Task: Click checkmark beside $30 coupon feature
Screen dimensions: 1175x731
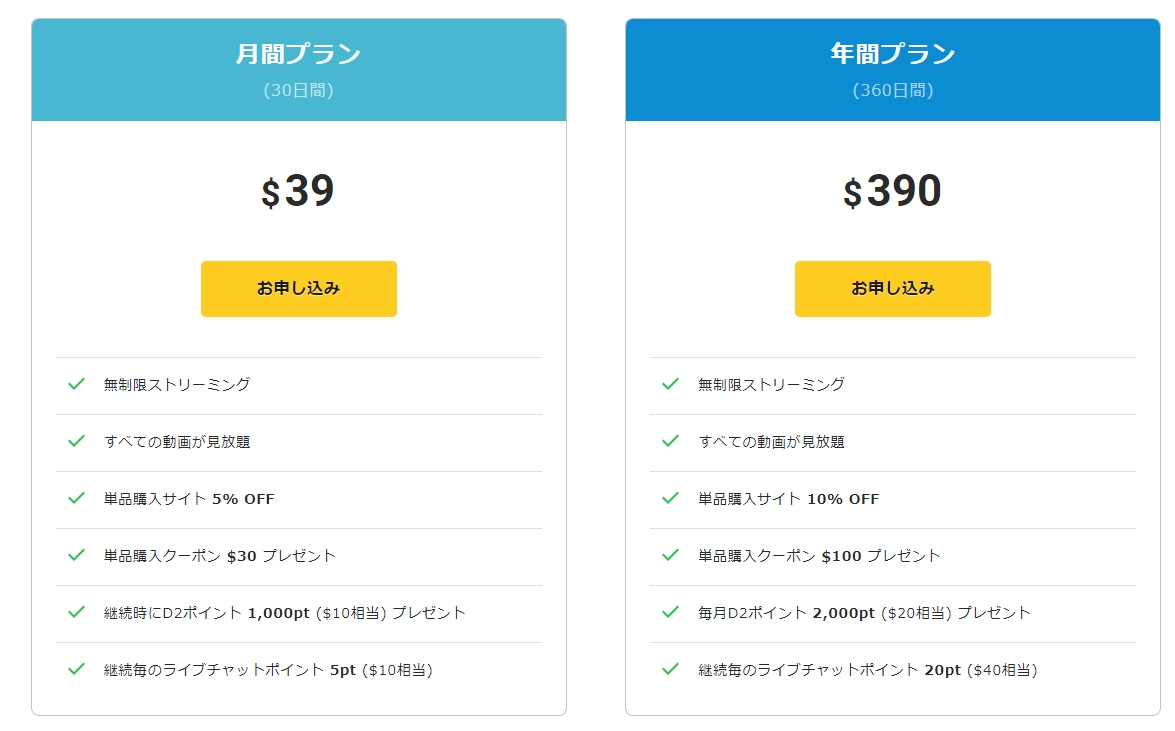Action: (76, 555)
